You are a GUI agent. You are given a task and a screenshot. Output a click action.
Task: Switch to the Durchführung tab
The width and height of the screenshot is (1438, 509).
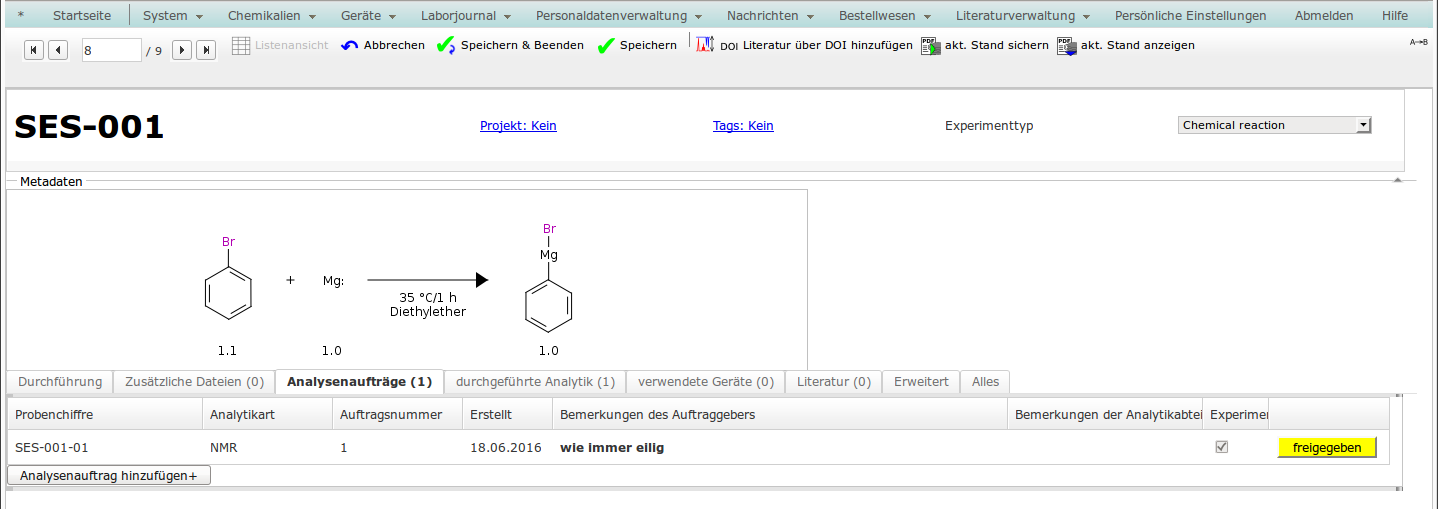pyautogui.click(x=60, y=382)
